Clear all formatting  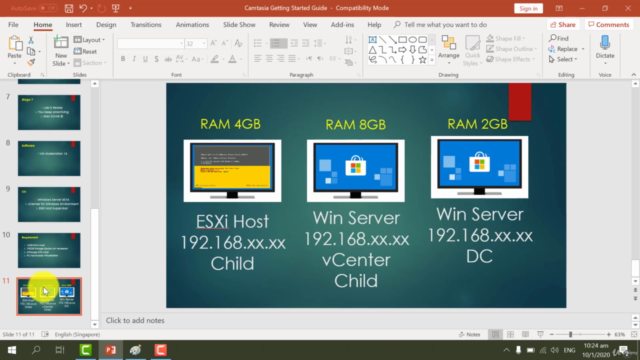point(239,43)
